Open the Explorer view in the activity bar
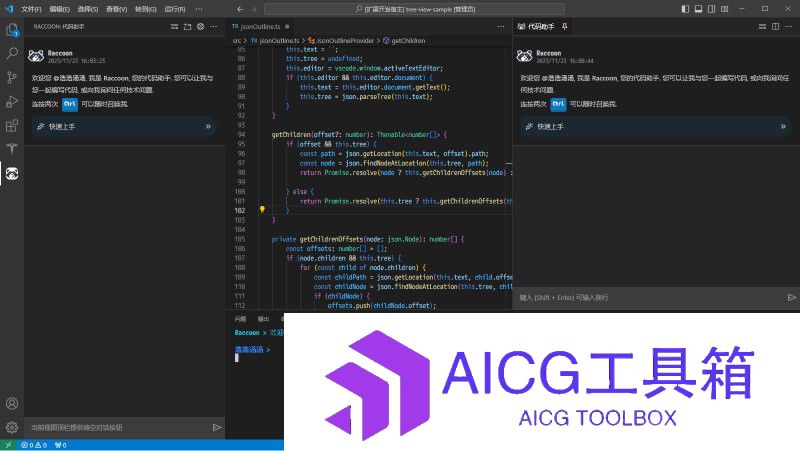Image resolution: width=800 pixels, height=451 pixels. point(12,30)
